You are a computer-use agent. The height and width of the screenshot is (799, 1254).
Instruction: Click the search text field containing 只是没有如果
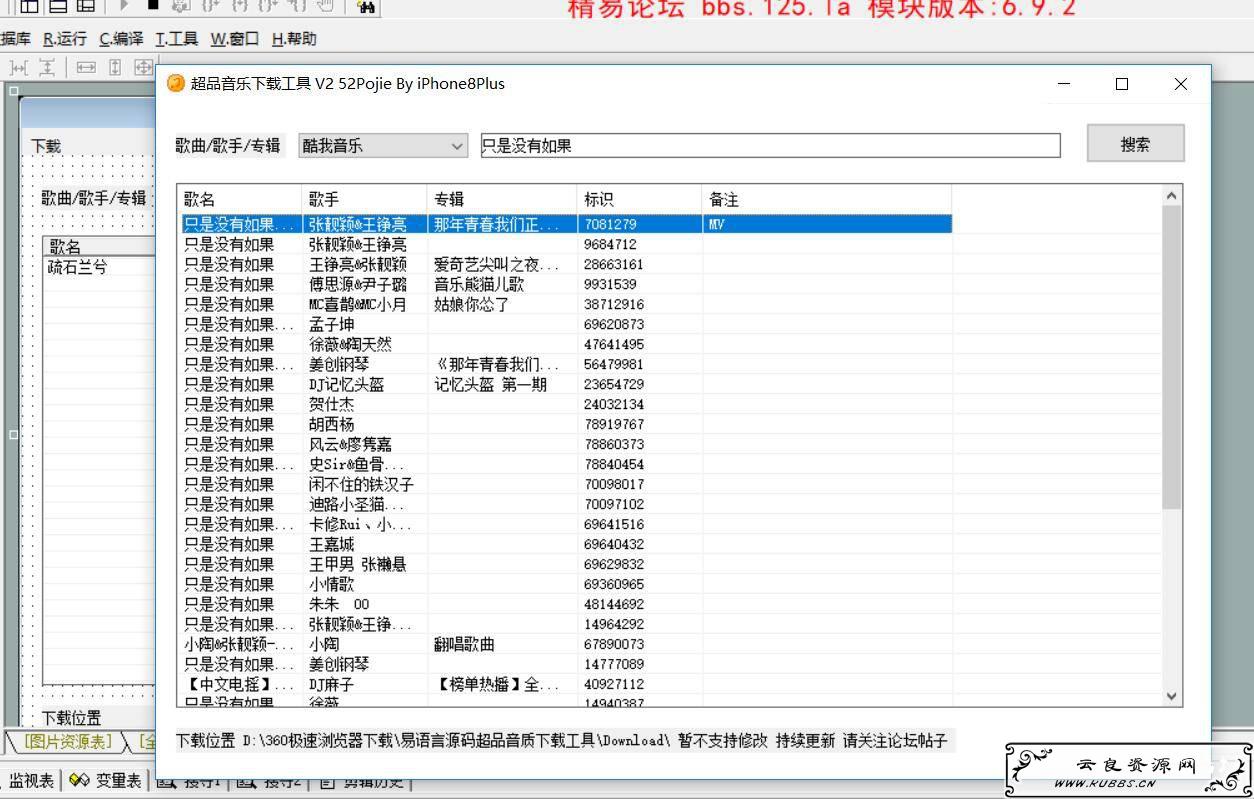click(x=770, y=146)
